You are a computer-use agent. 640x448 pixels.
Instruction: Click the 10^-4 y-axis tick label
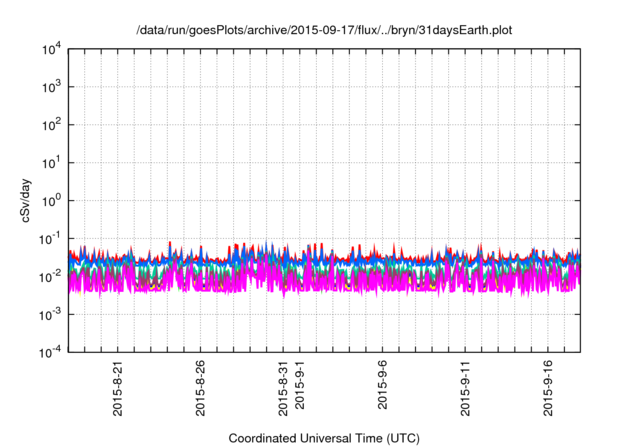pos(49,352)
